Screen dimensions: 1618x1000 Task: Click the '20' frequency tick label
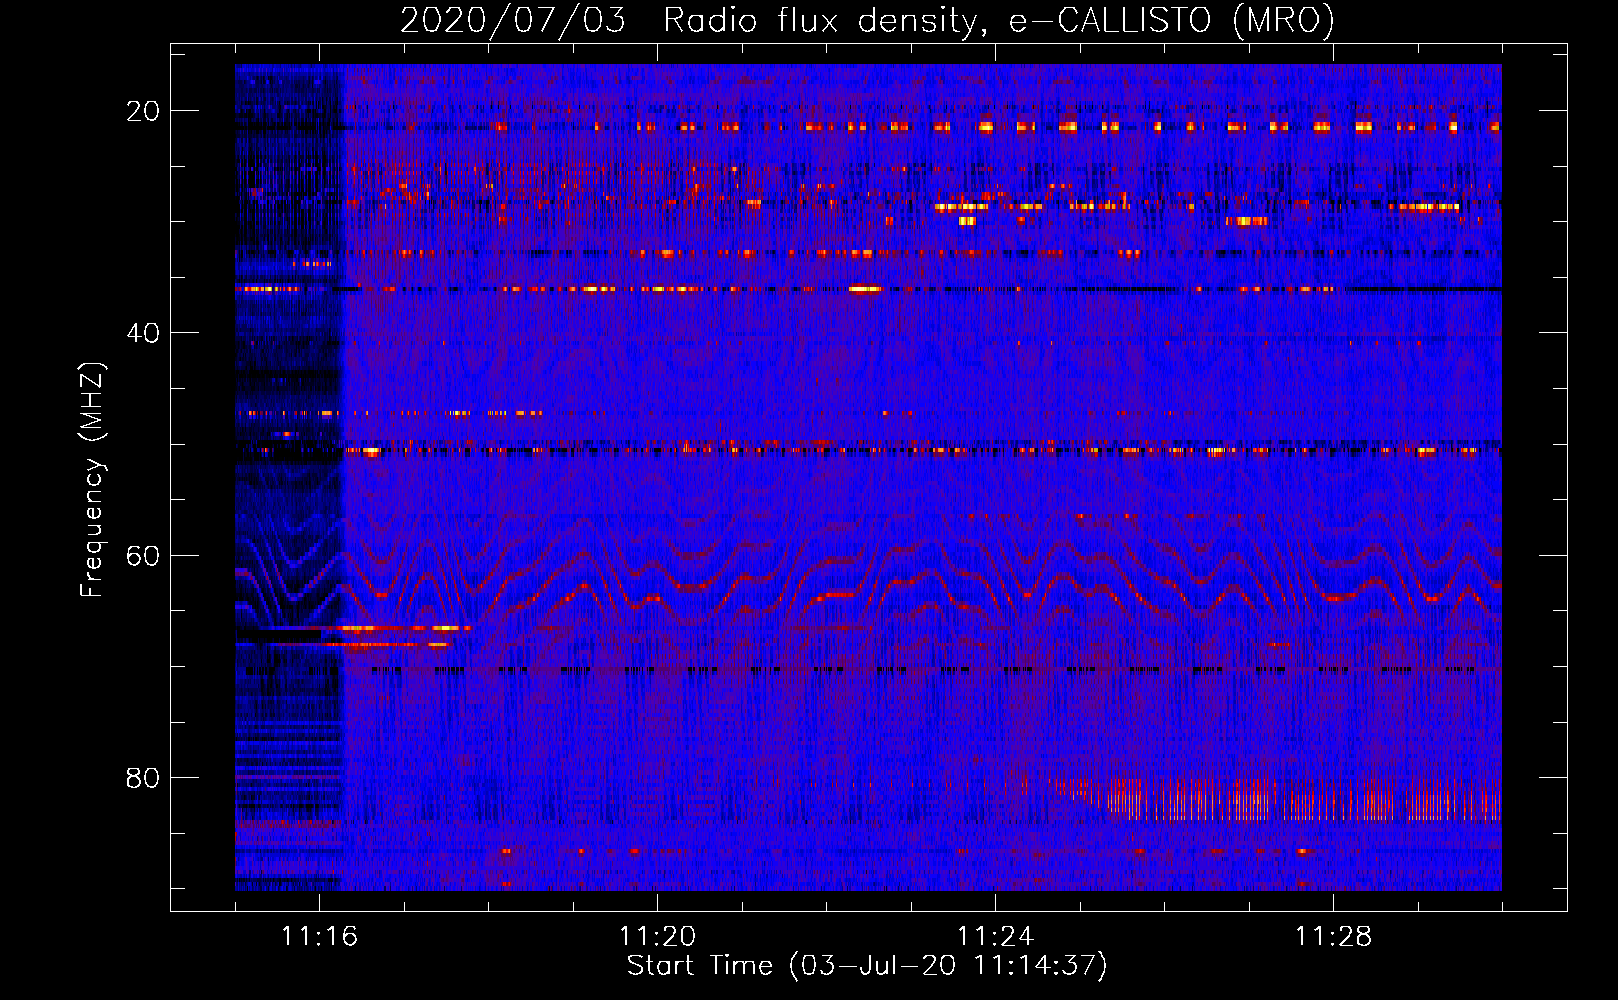[143, 111]
